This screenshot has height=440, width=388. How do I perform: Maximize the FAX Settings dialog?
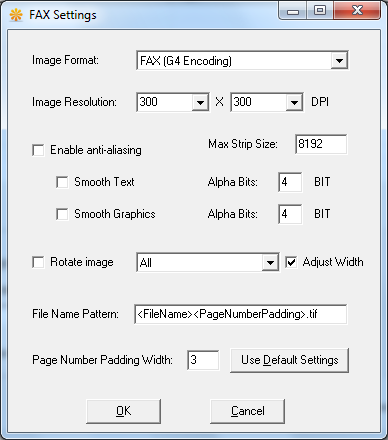[x=320, y=11]
